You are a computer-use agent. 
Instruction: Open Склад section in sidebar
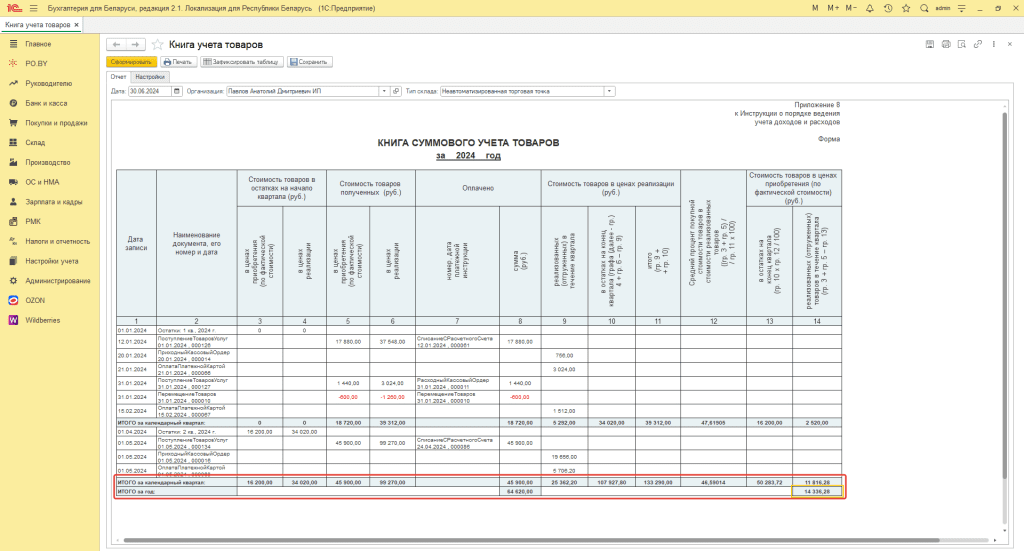(35, 142)
